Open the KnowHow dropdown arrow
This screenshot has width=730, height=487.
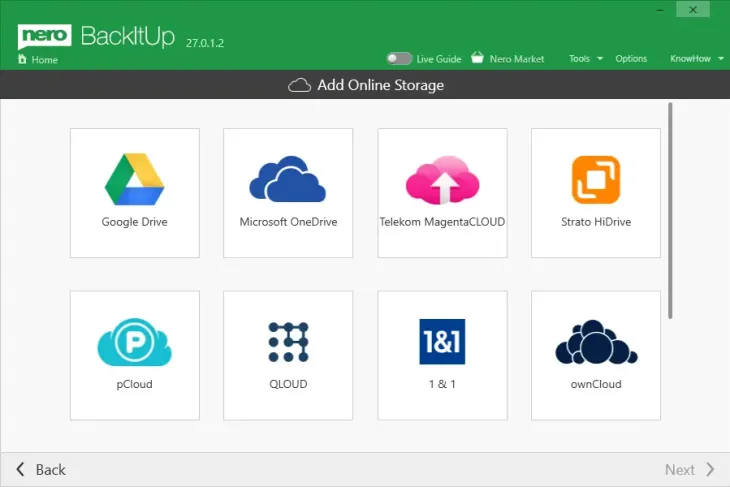[x=721, y=59]
